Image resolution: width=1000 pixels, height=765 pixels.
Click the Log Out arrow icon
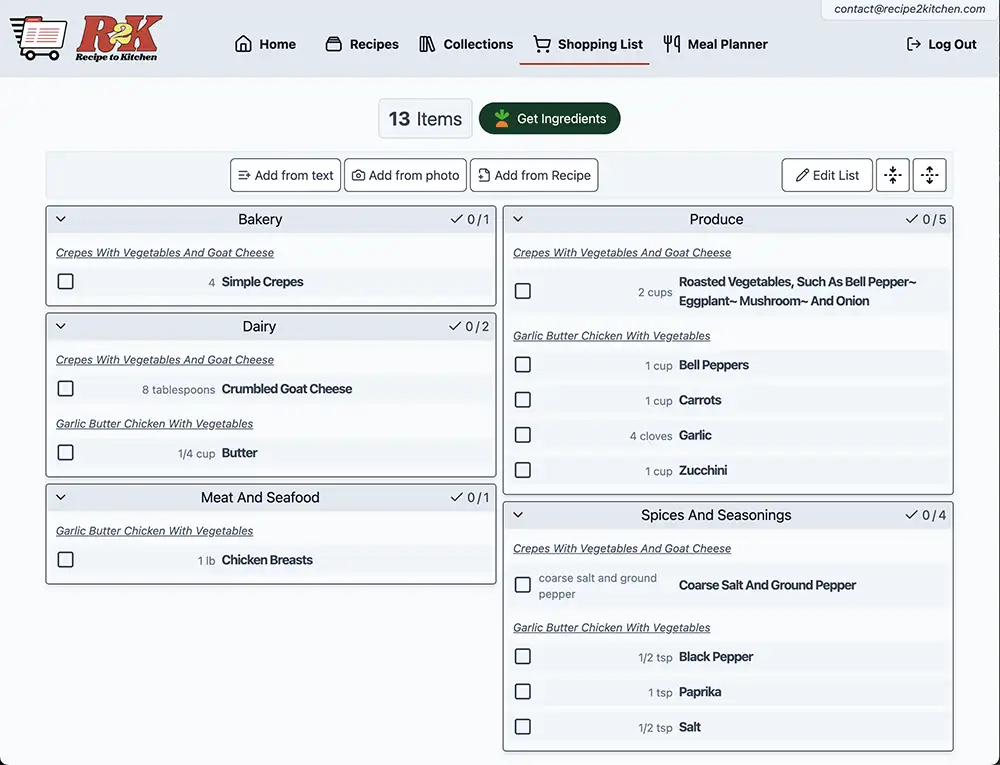(x=913, y=44)
